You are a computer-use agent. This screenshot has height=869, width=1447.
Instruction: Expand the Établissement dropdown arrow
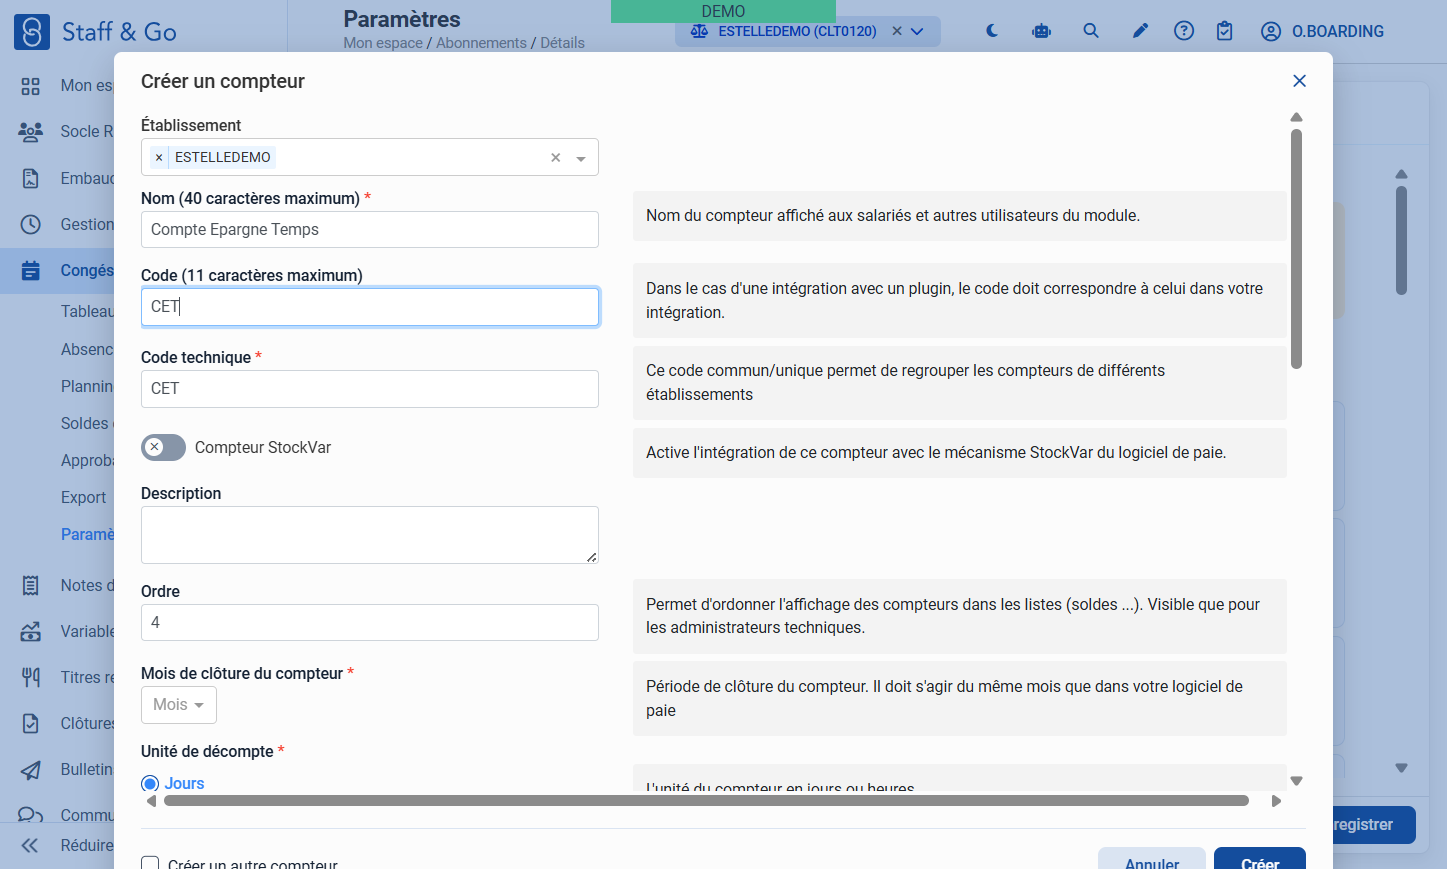581,158
